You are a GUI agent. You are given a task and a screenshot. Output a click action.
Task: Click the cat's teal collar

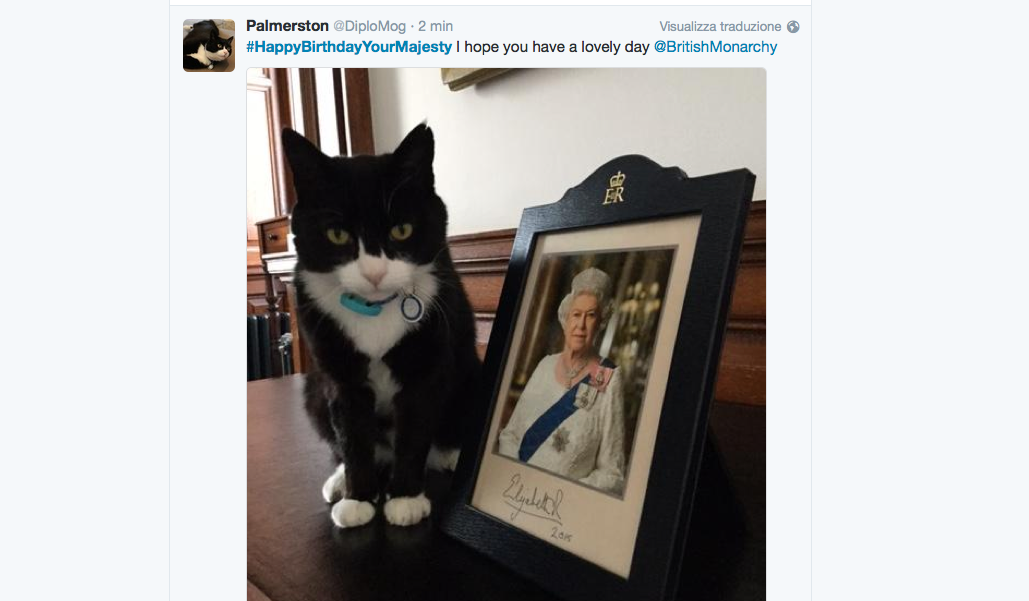tap(363, 304)
